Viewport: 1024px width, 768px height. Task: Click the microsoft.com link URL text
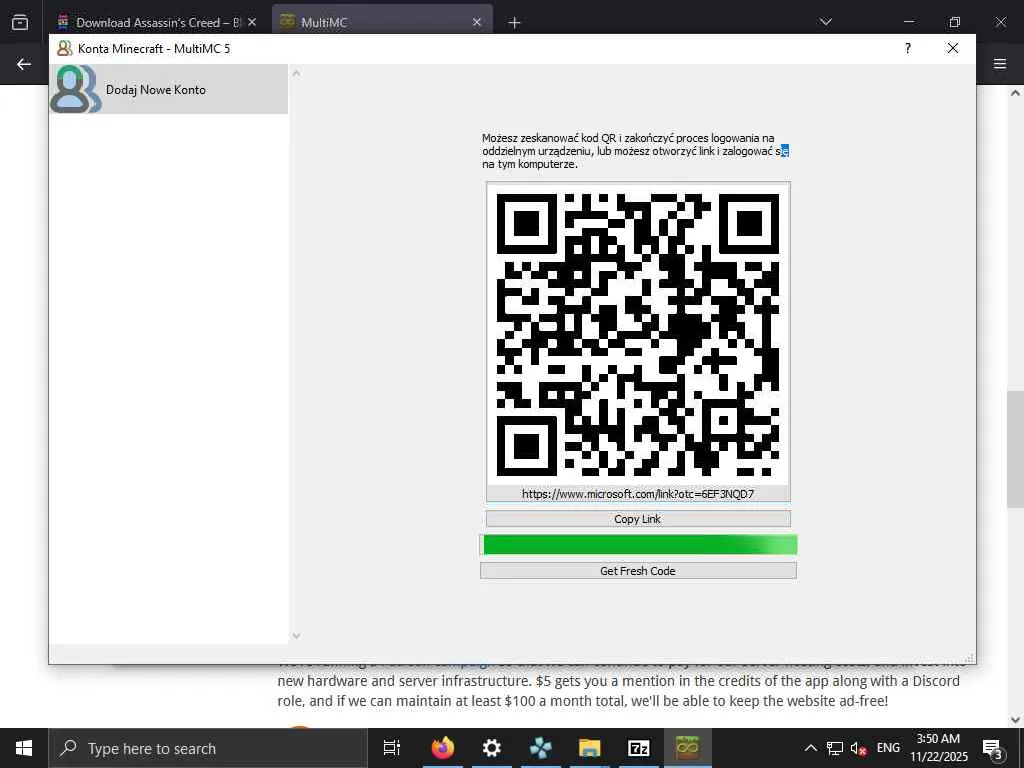[x=638, y=494]
